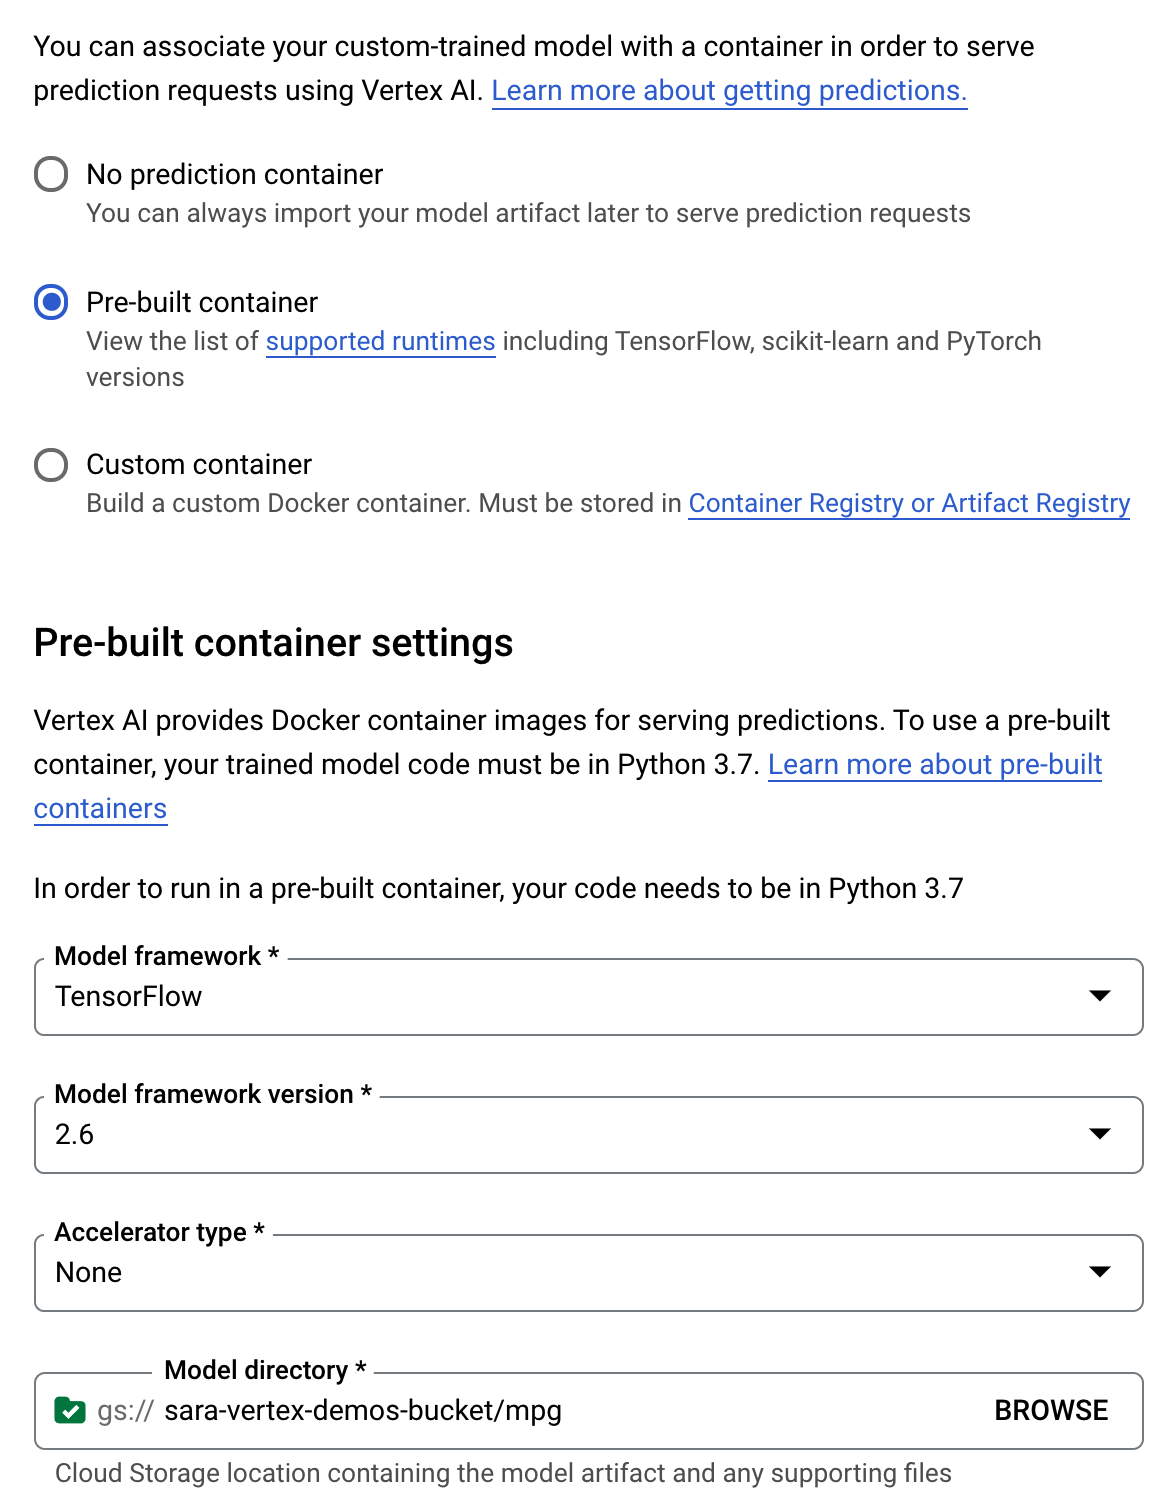Open "Learn more about getting predictions" link
1170x1512 pixels.
point(731,90)
